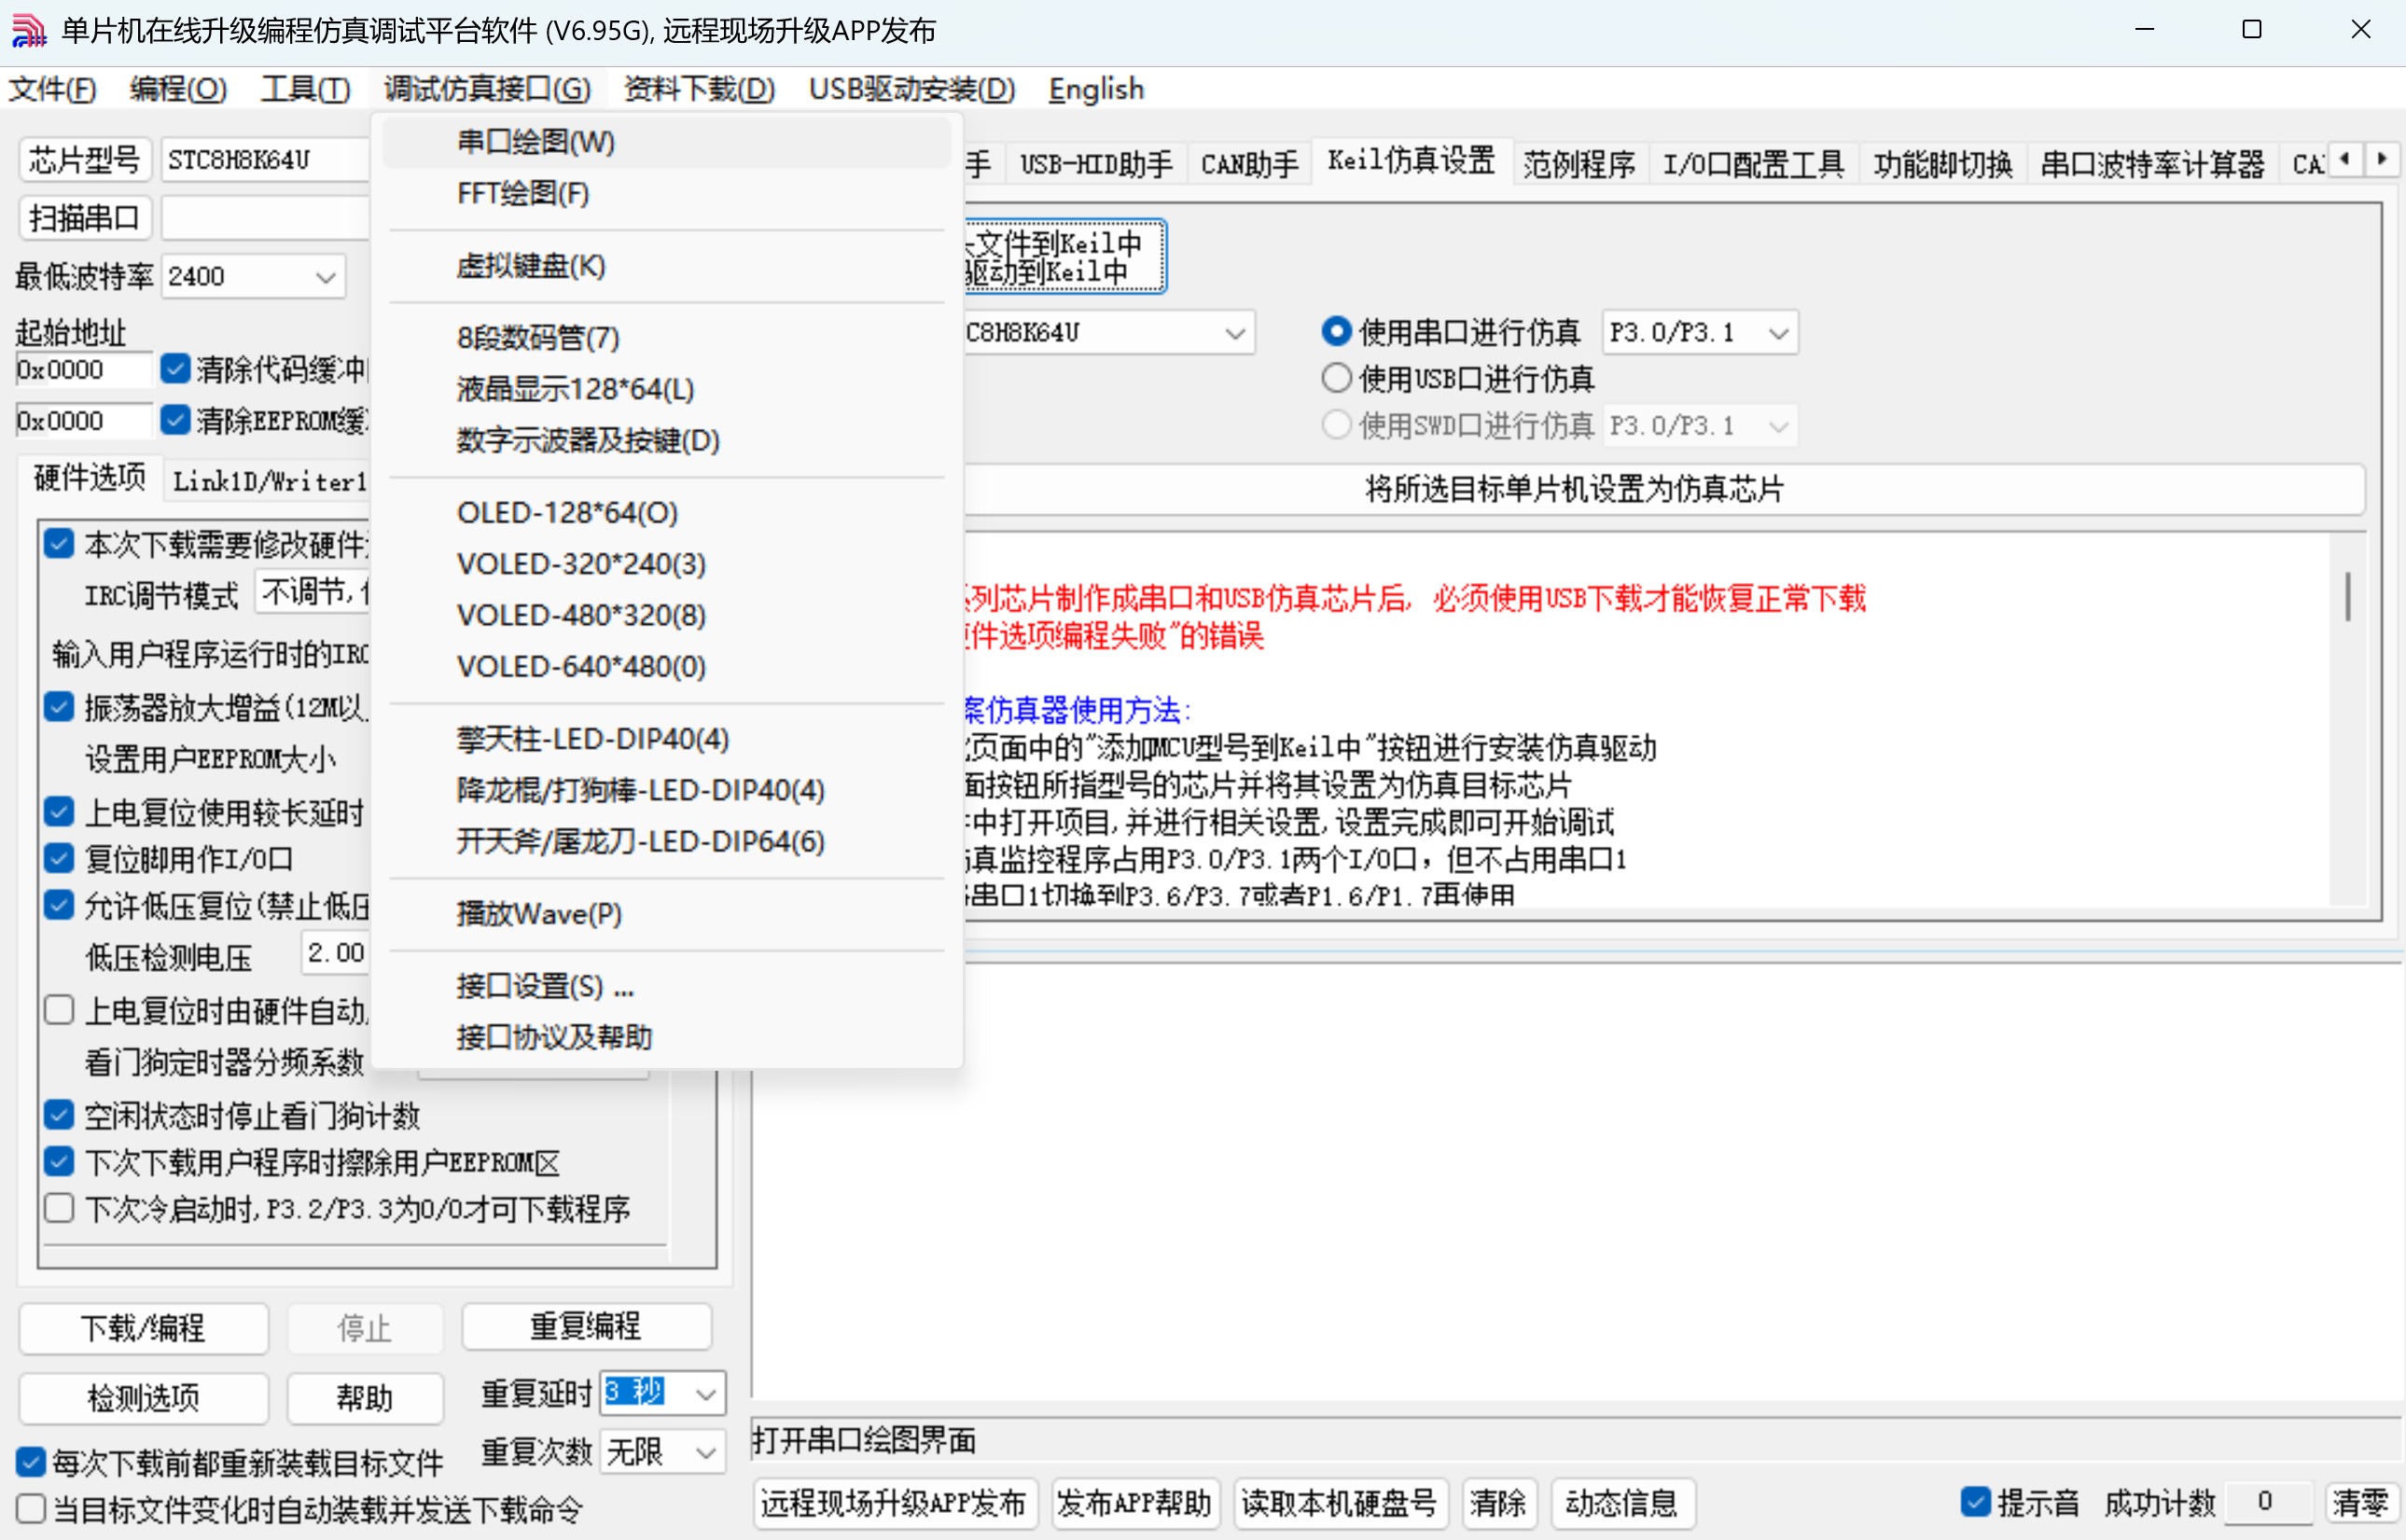Viewport: 2406px width, 1540px height.
Task: Open 数字示波器及按键(D) entry
Action: tap(666, 440)
